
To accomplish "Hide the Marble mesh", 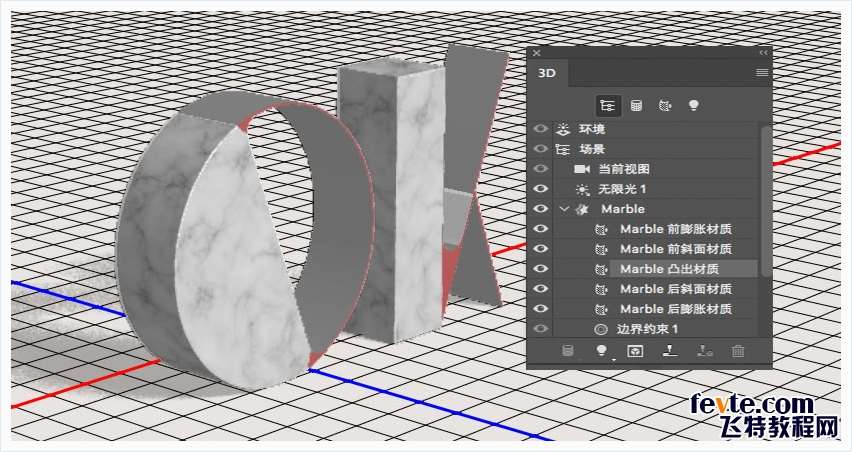I will point(540,209).
